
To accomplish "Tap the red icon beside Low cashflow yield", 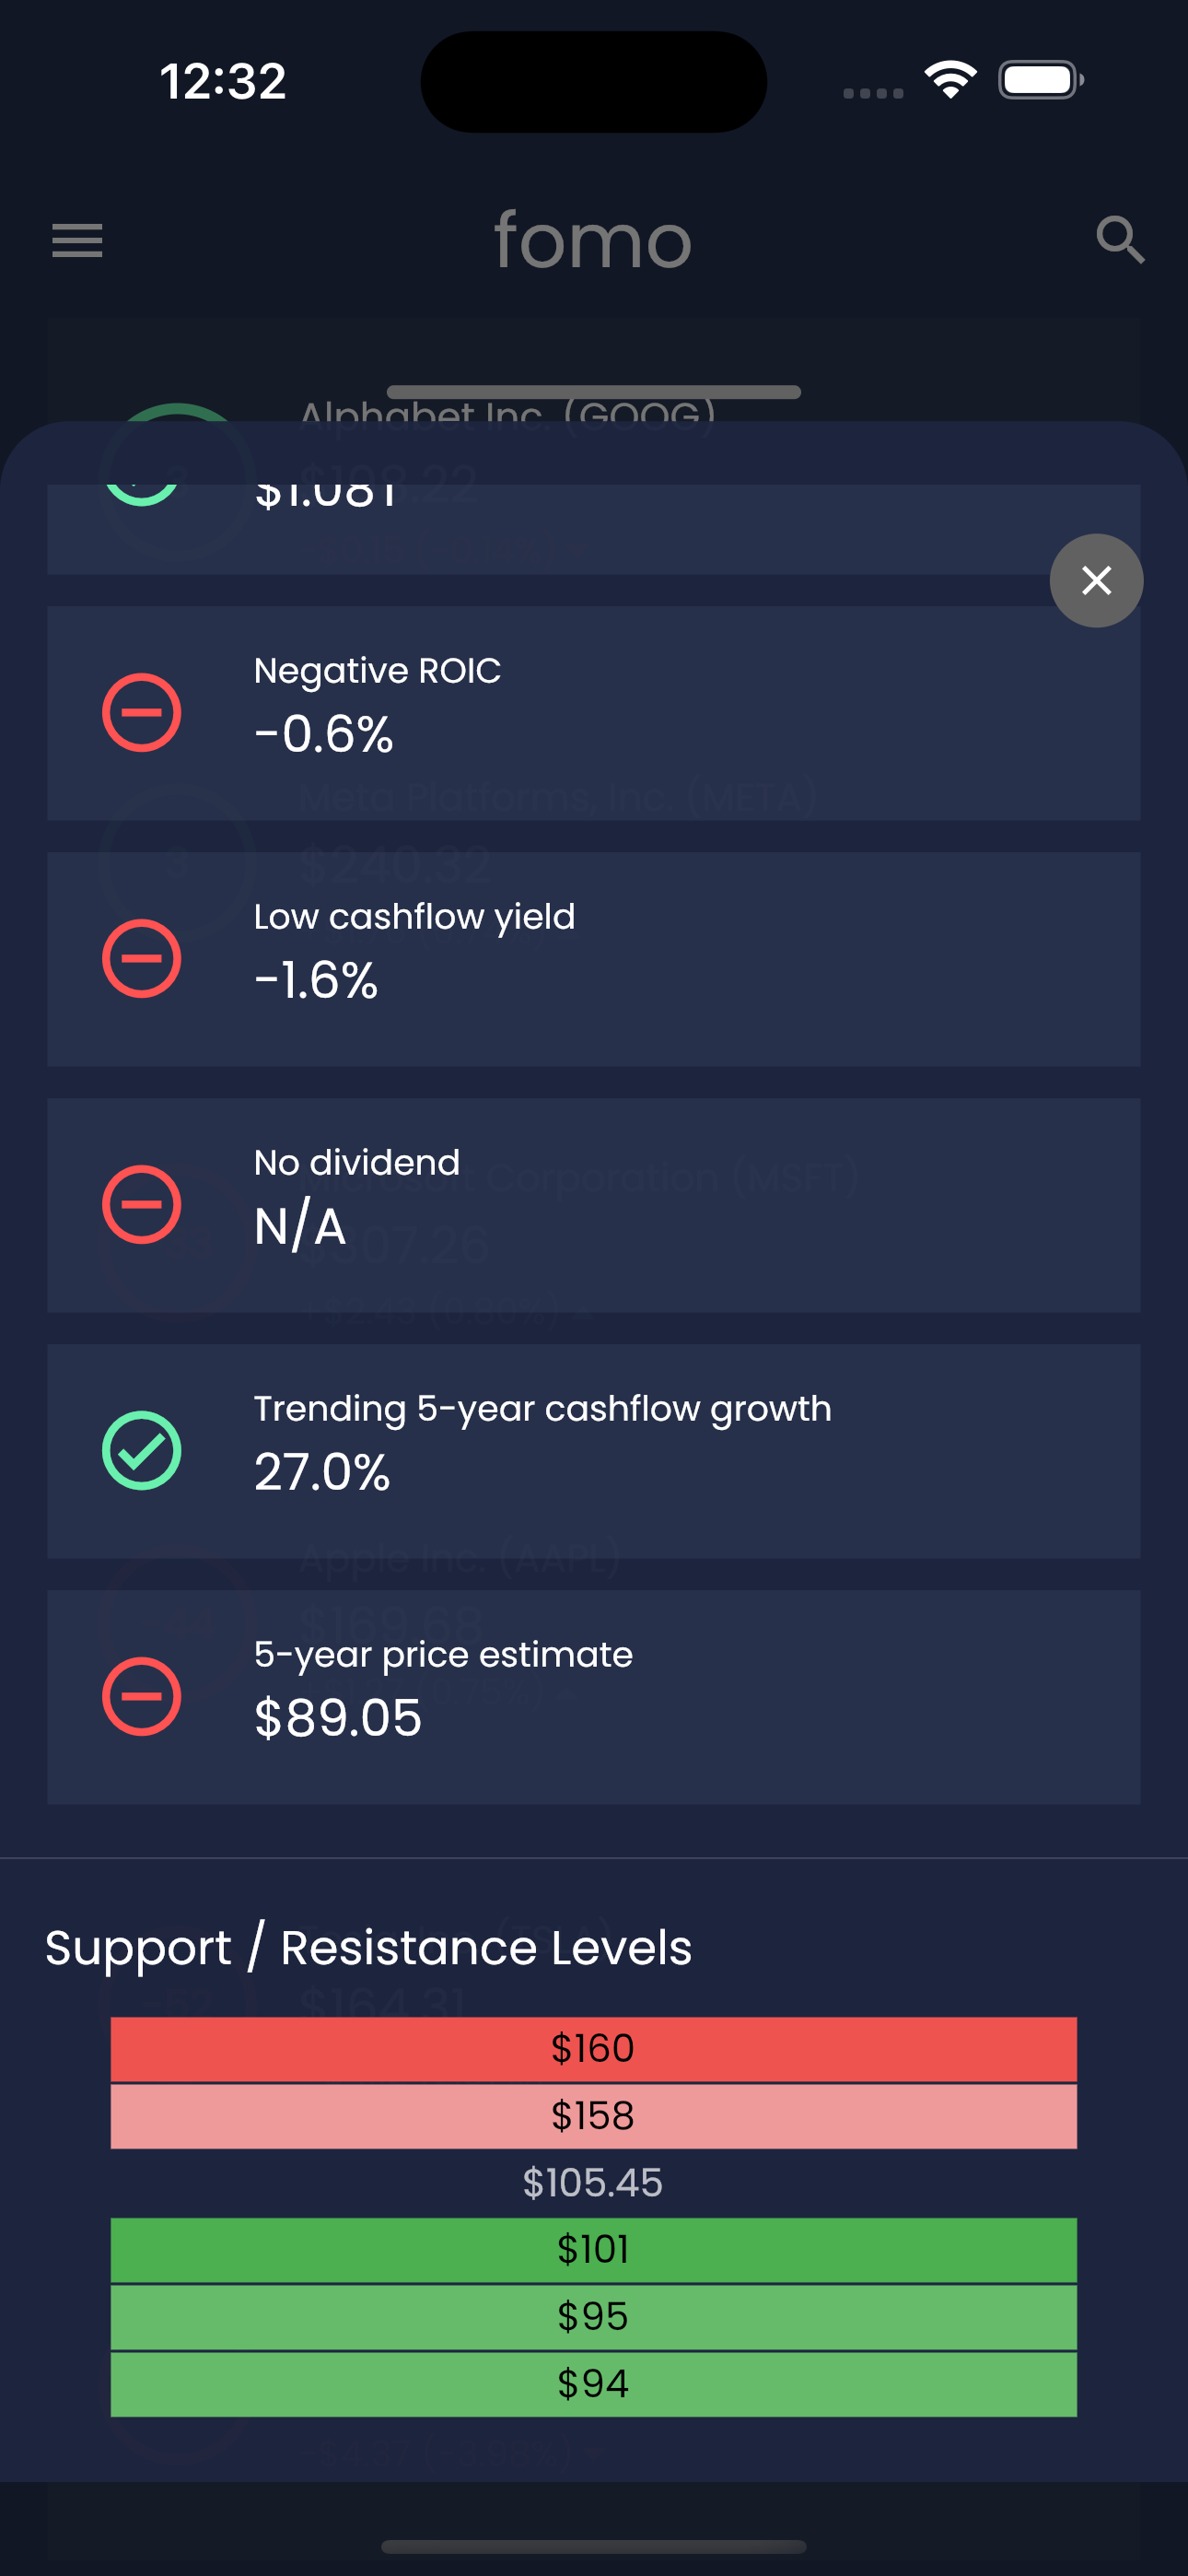I will tap(141, 959).
